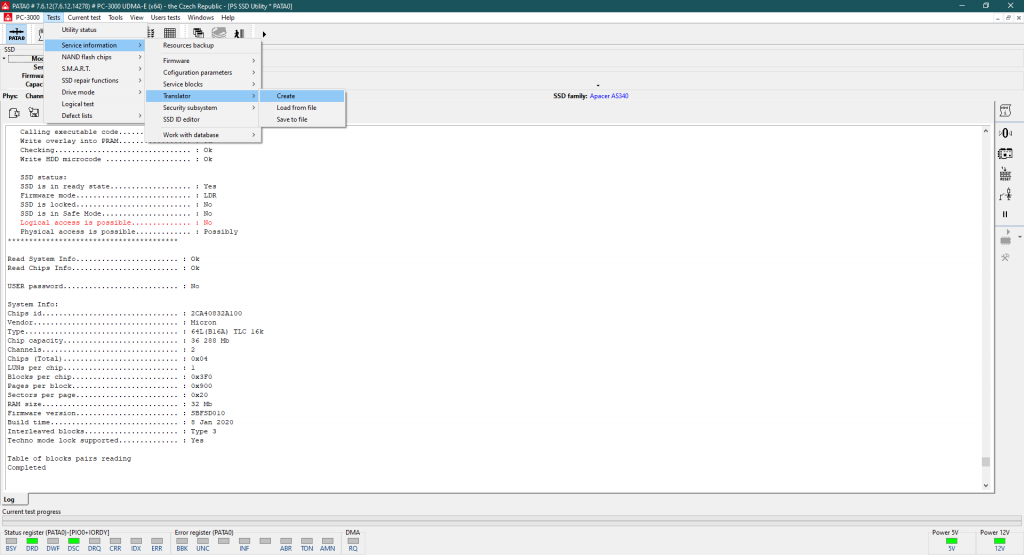Click the Current test progress bar
Viewport: 1024px width, 555px height.
point(500,521)
